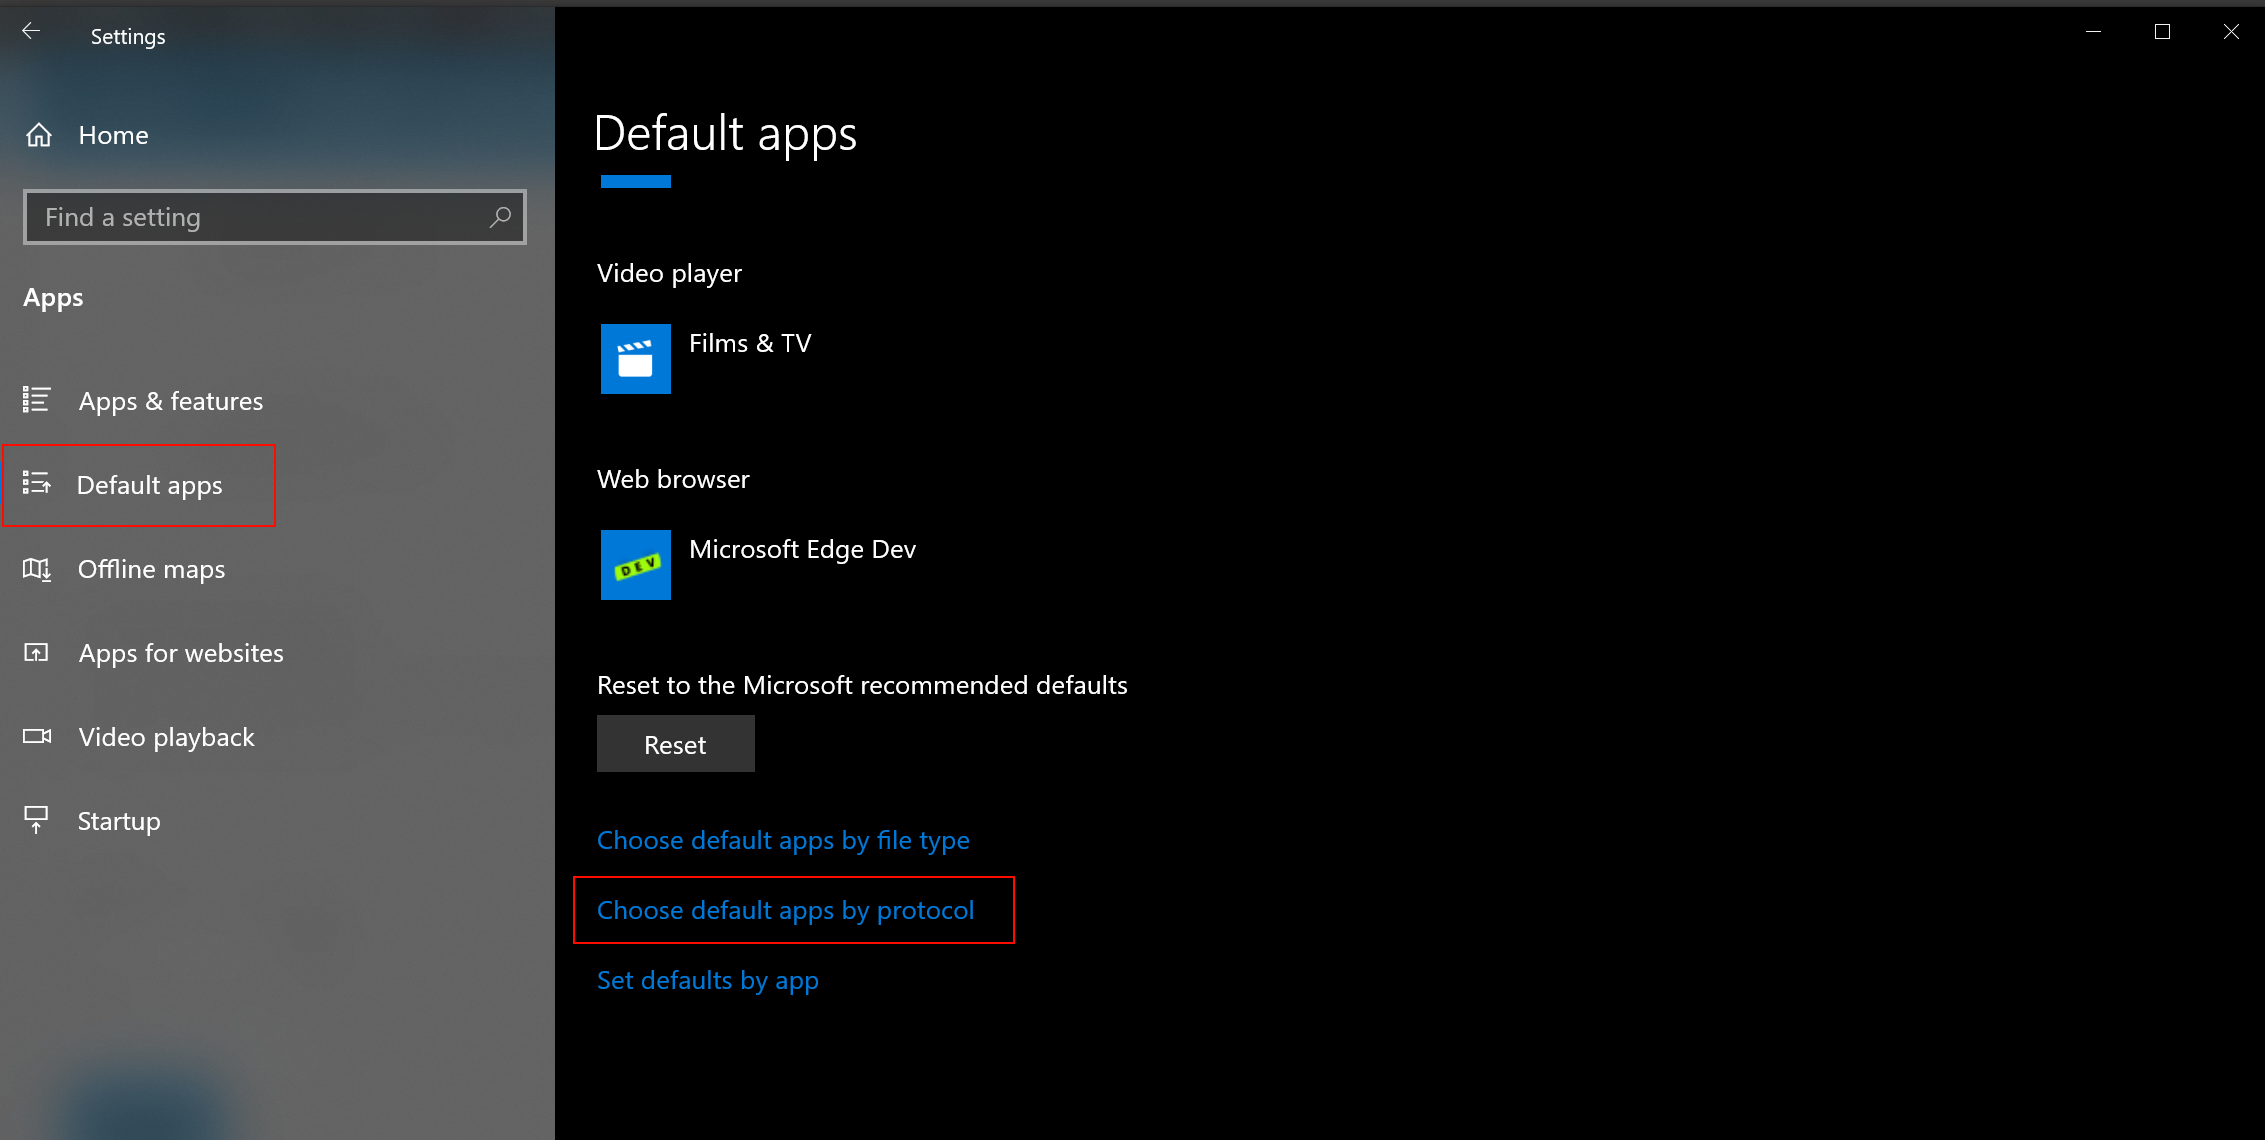Click the Apps for websites icon

pyautogui.click(x=37, y=652)
